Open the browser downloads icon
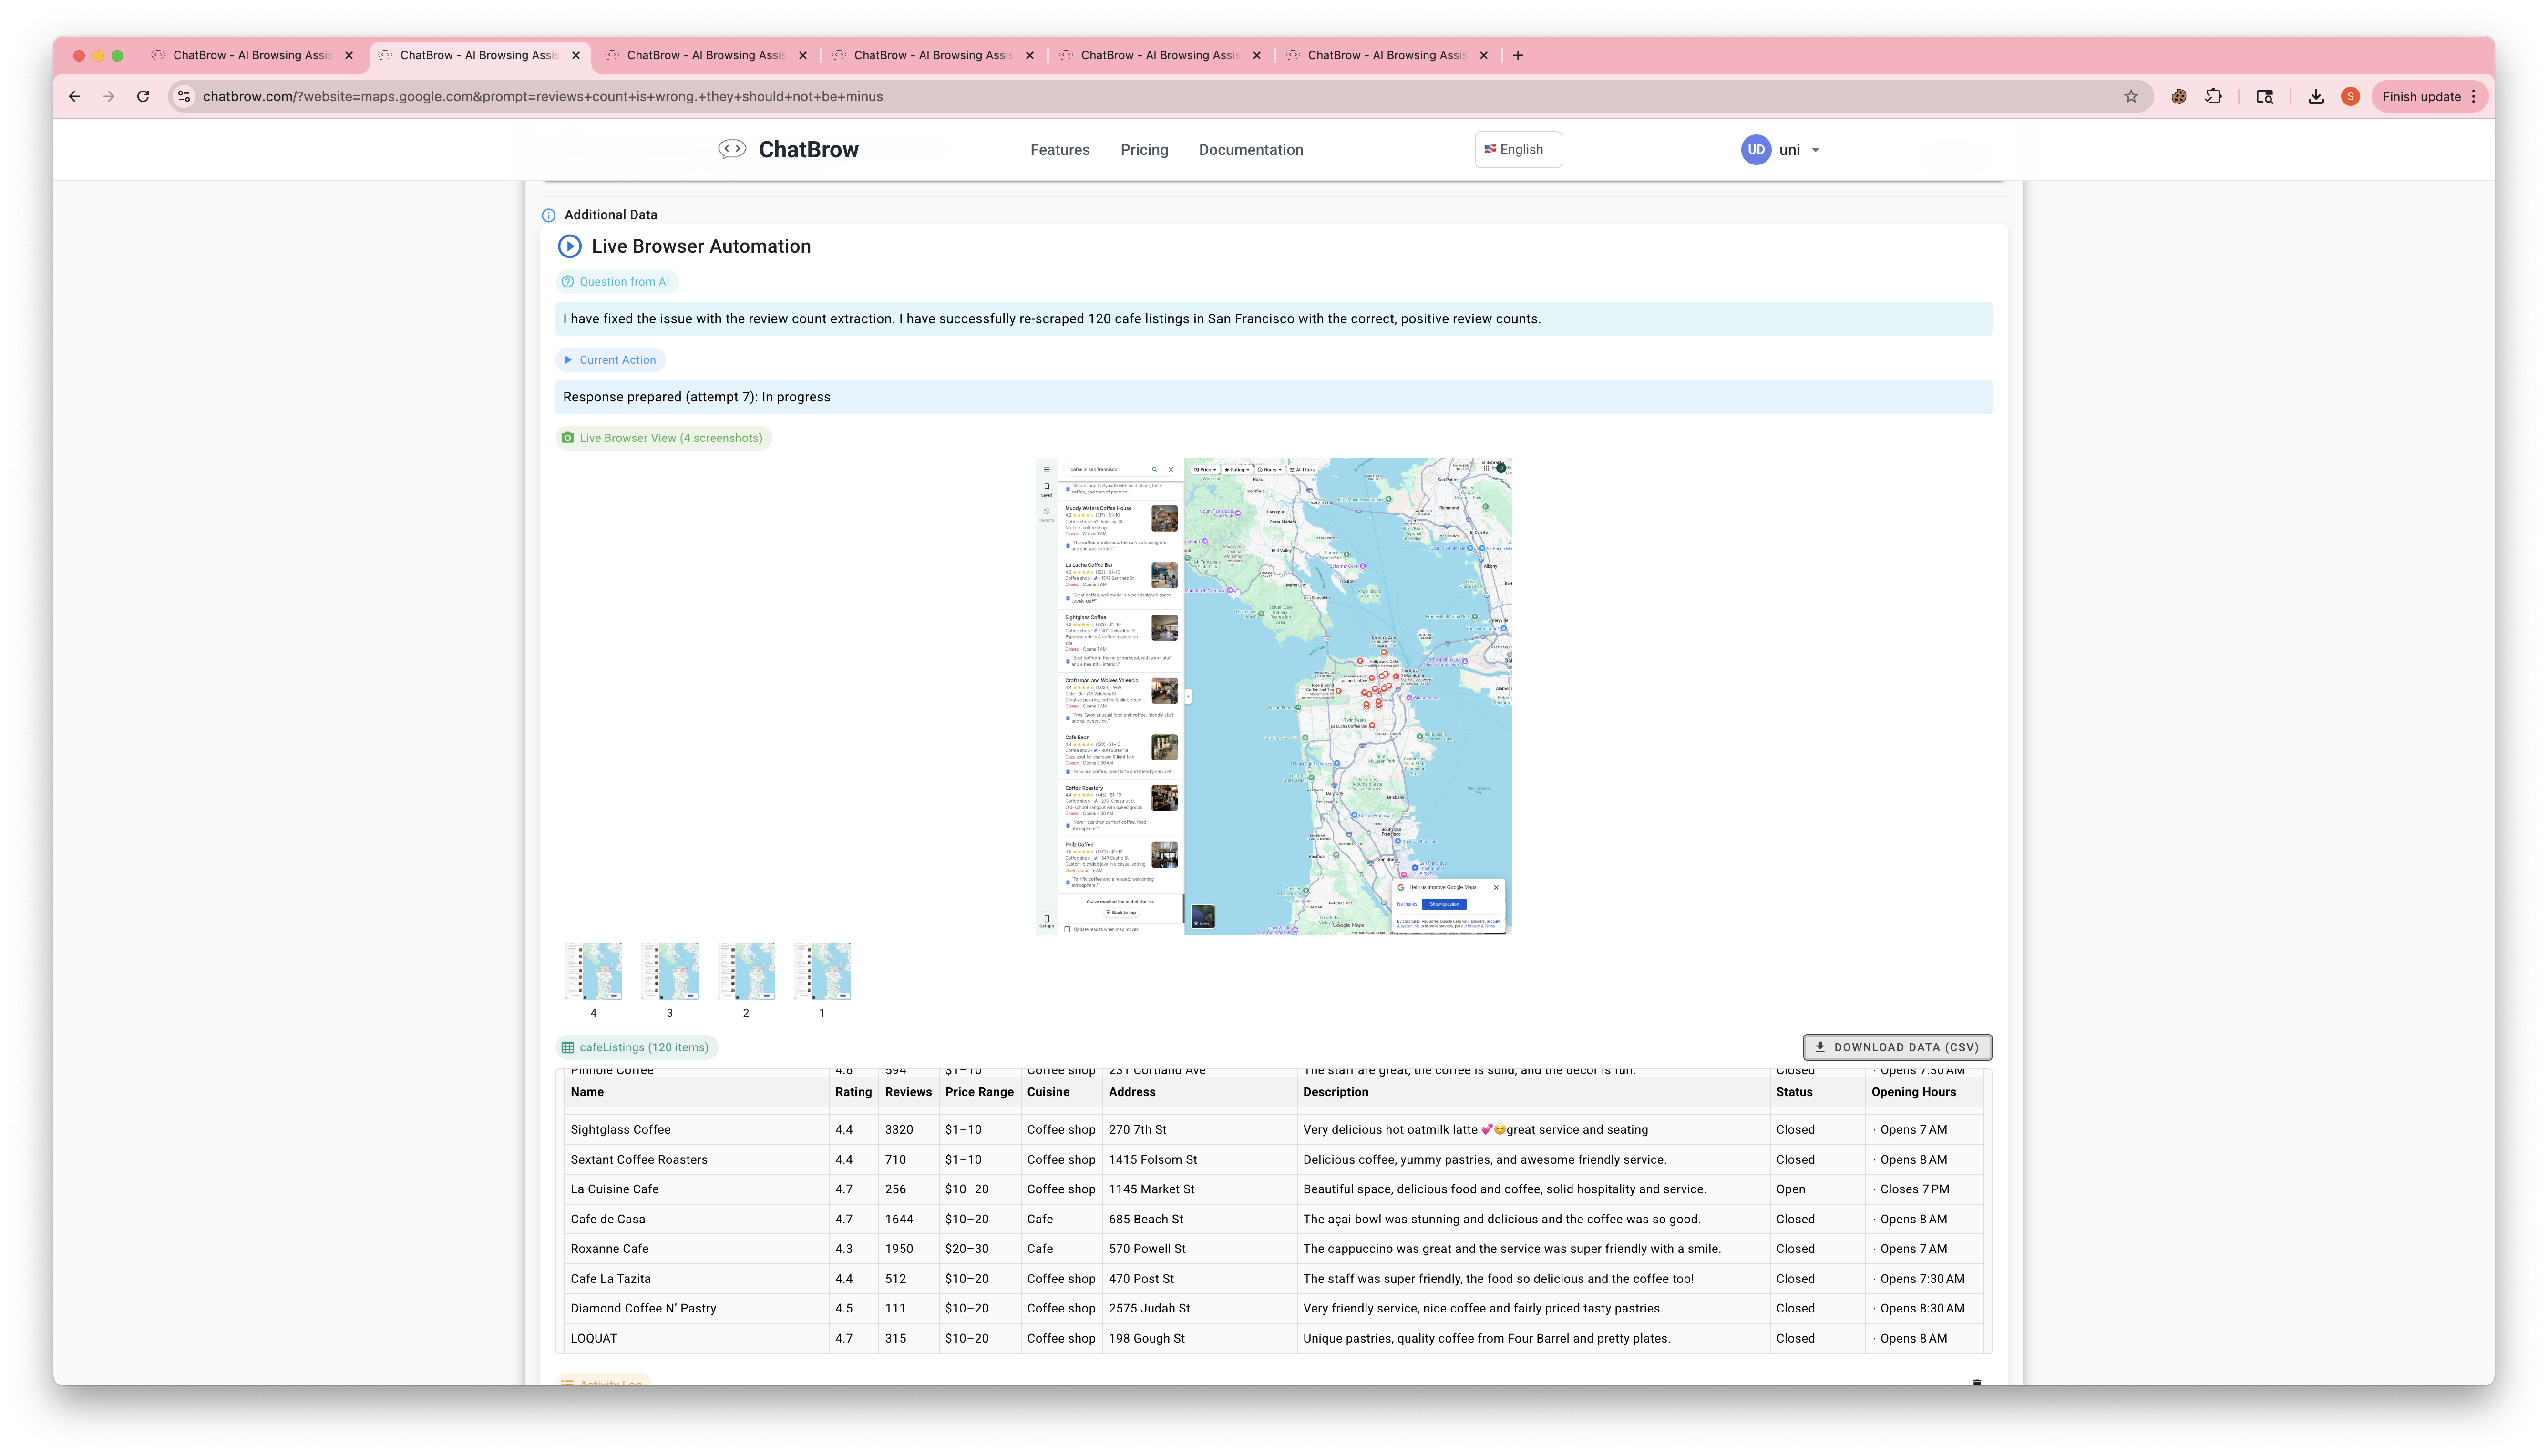 (2315, 97)
